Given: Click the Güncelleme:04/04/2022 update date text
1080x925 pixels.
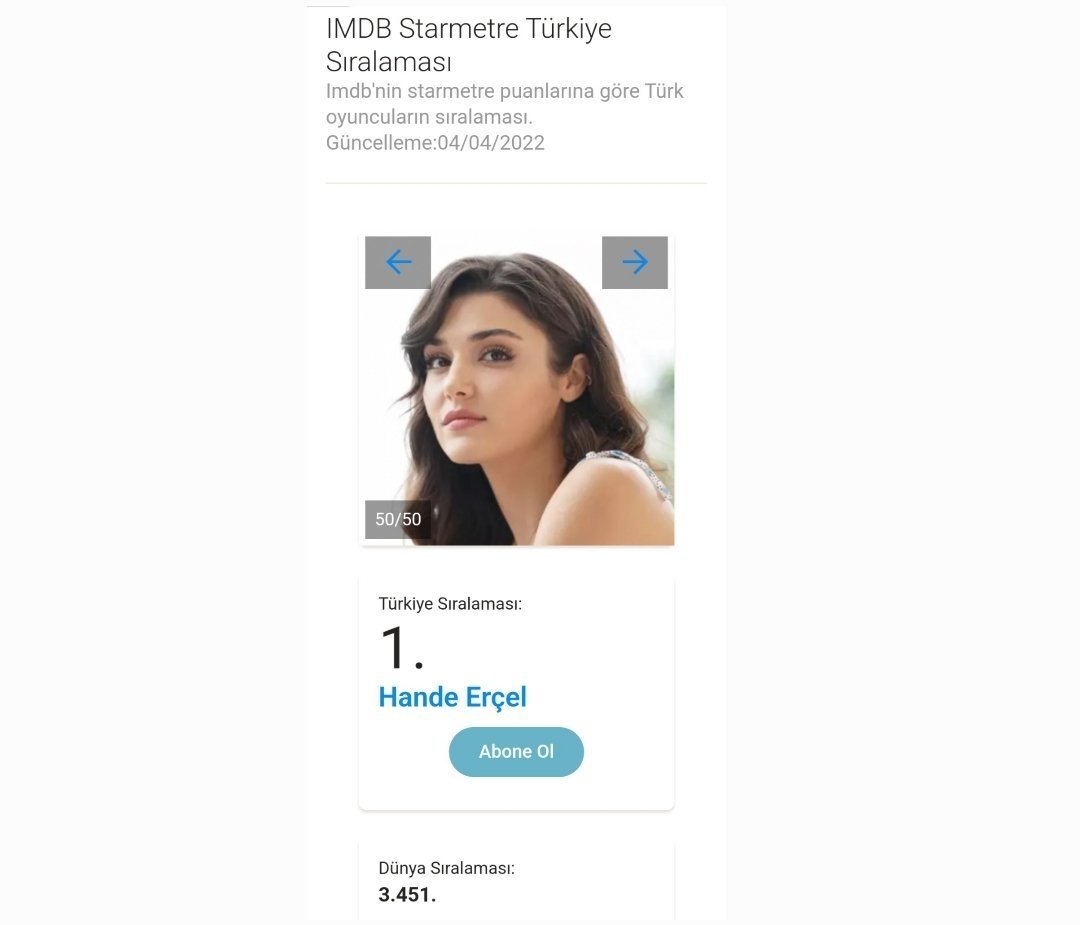Looking at the screenshot, I should click(435, 143).
